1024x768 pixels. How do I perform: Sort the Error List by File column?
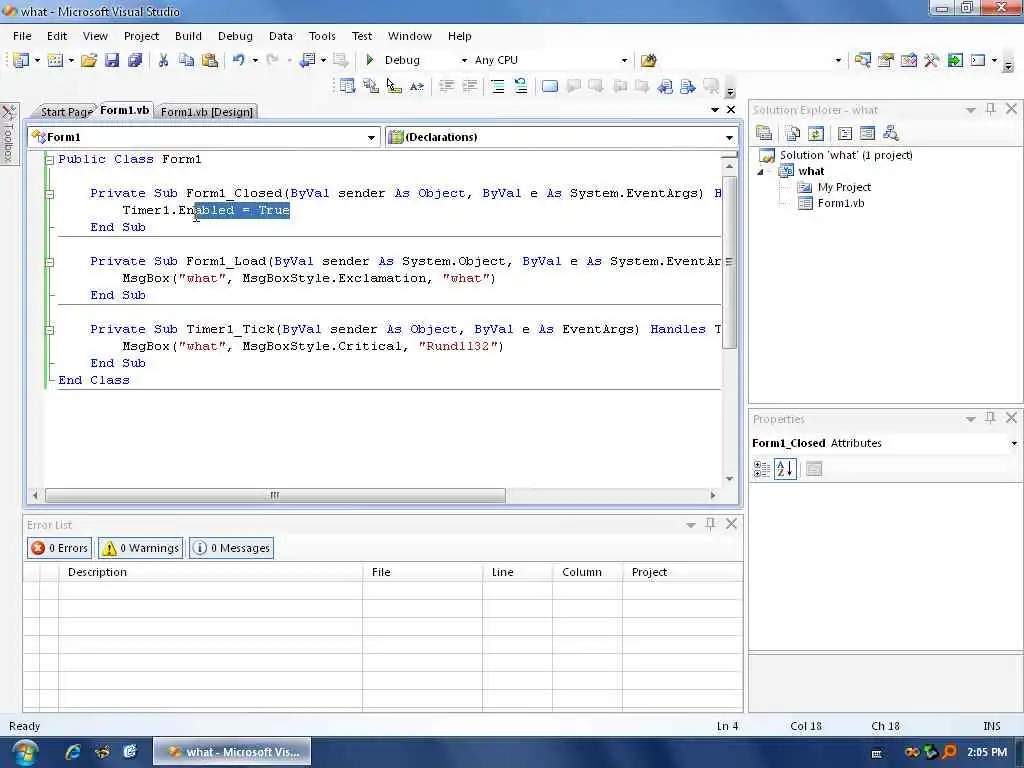click(423, 572)
